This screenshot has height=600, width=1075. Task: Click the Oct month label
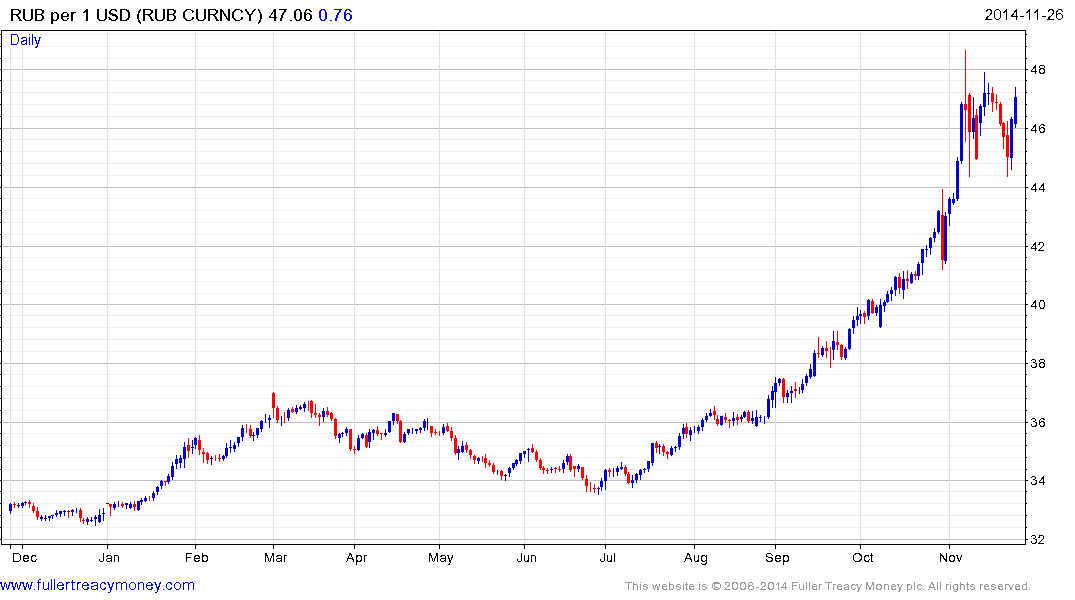(x=863, y=557)
